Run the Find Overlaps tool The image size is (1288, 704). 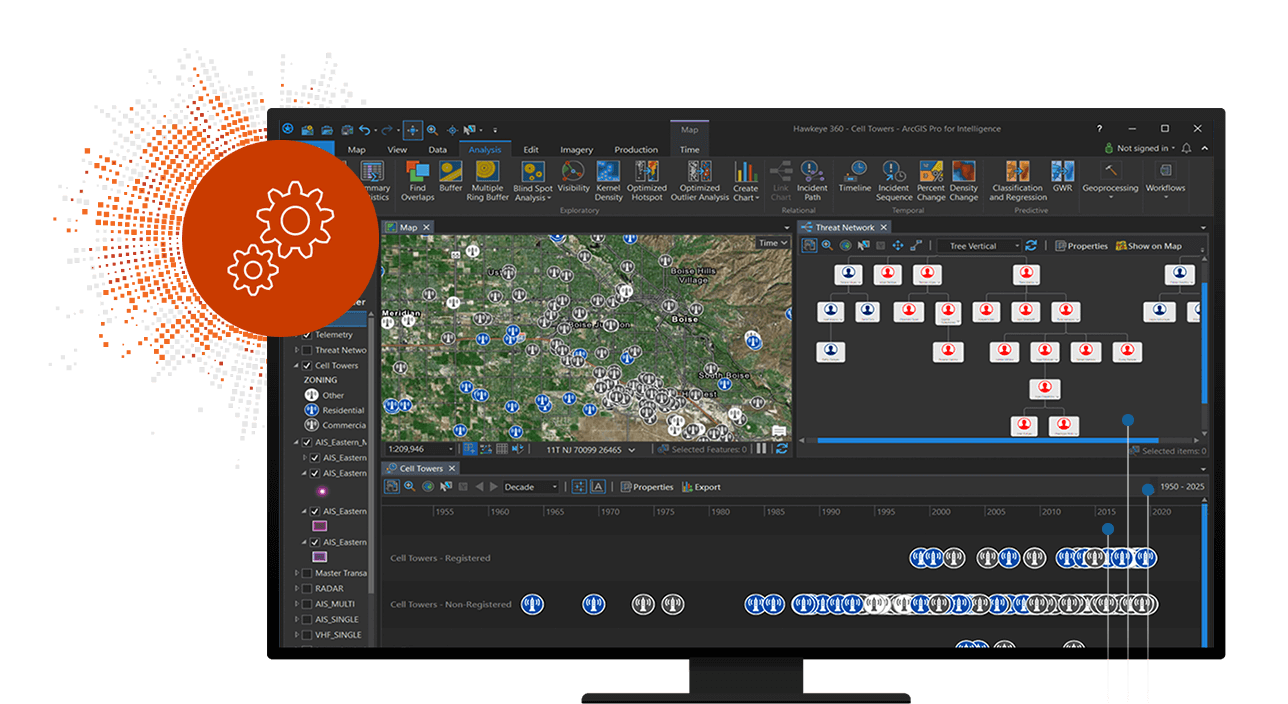pos(418,180)
